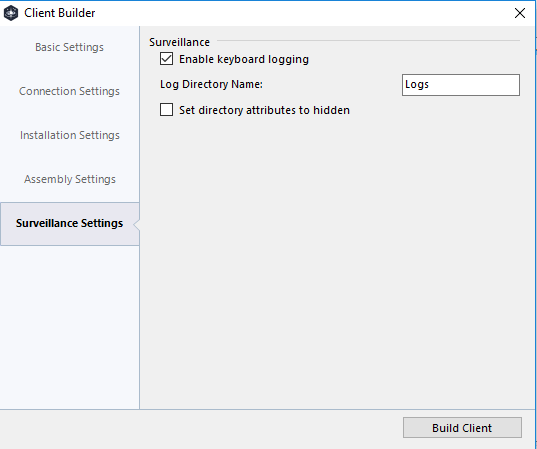Click the 'Set directory attributes to hidden' label

(264, 110)
